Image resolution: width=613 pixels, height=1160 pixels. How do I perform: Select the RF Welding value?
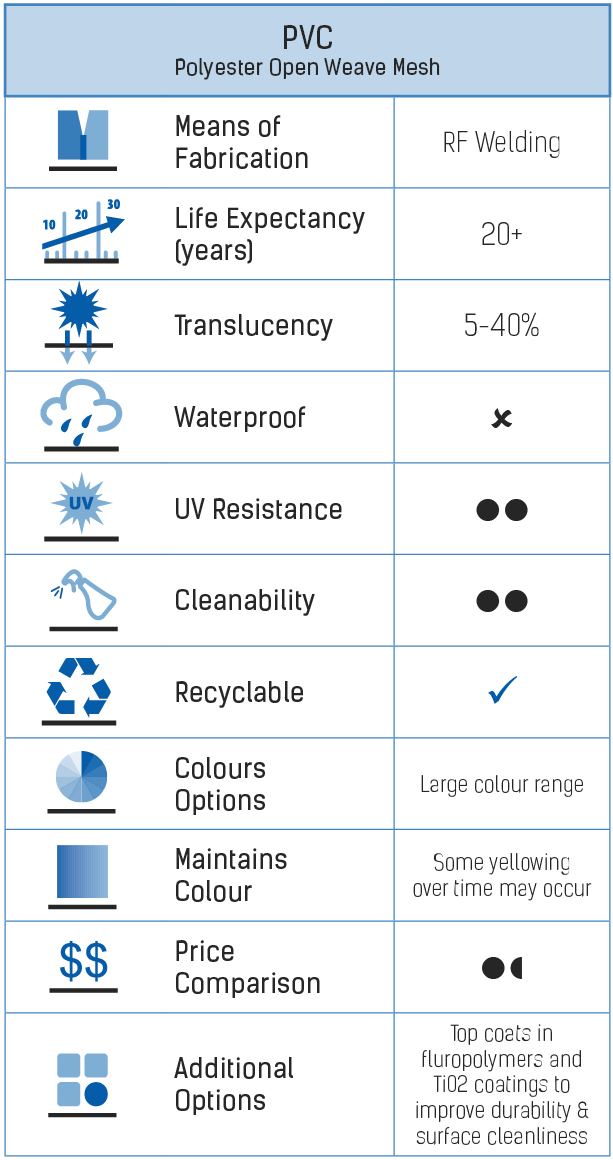pyautogui.click(x=501, y=142)
